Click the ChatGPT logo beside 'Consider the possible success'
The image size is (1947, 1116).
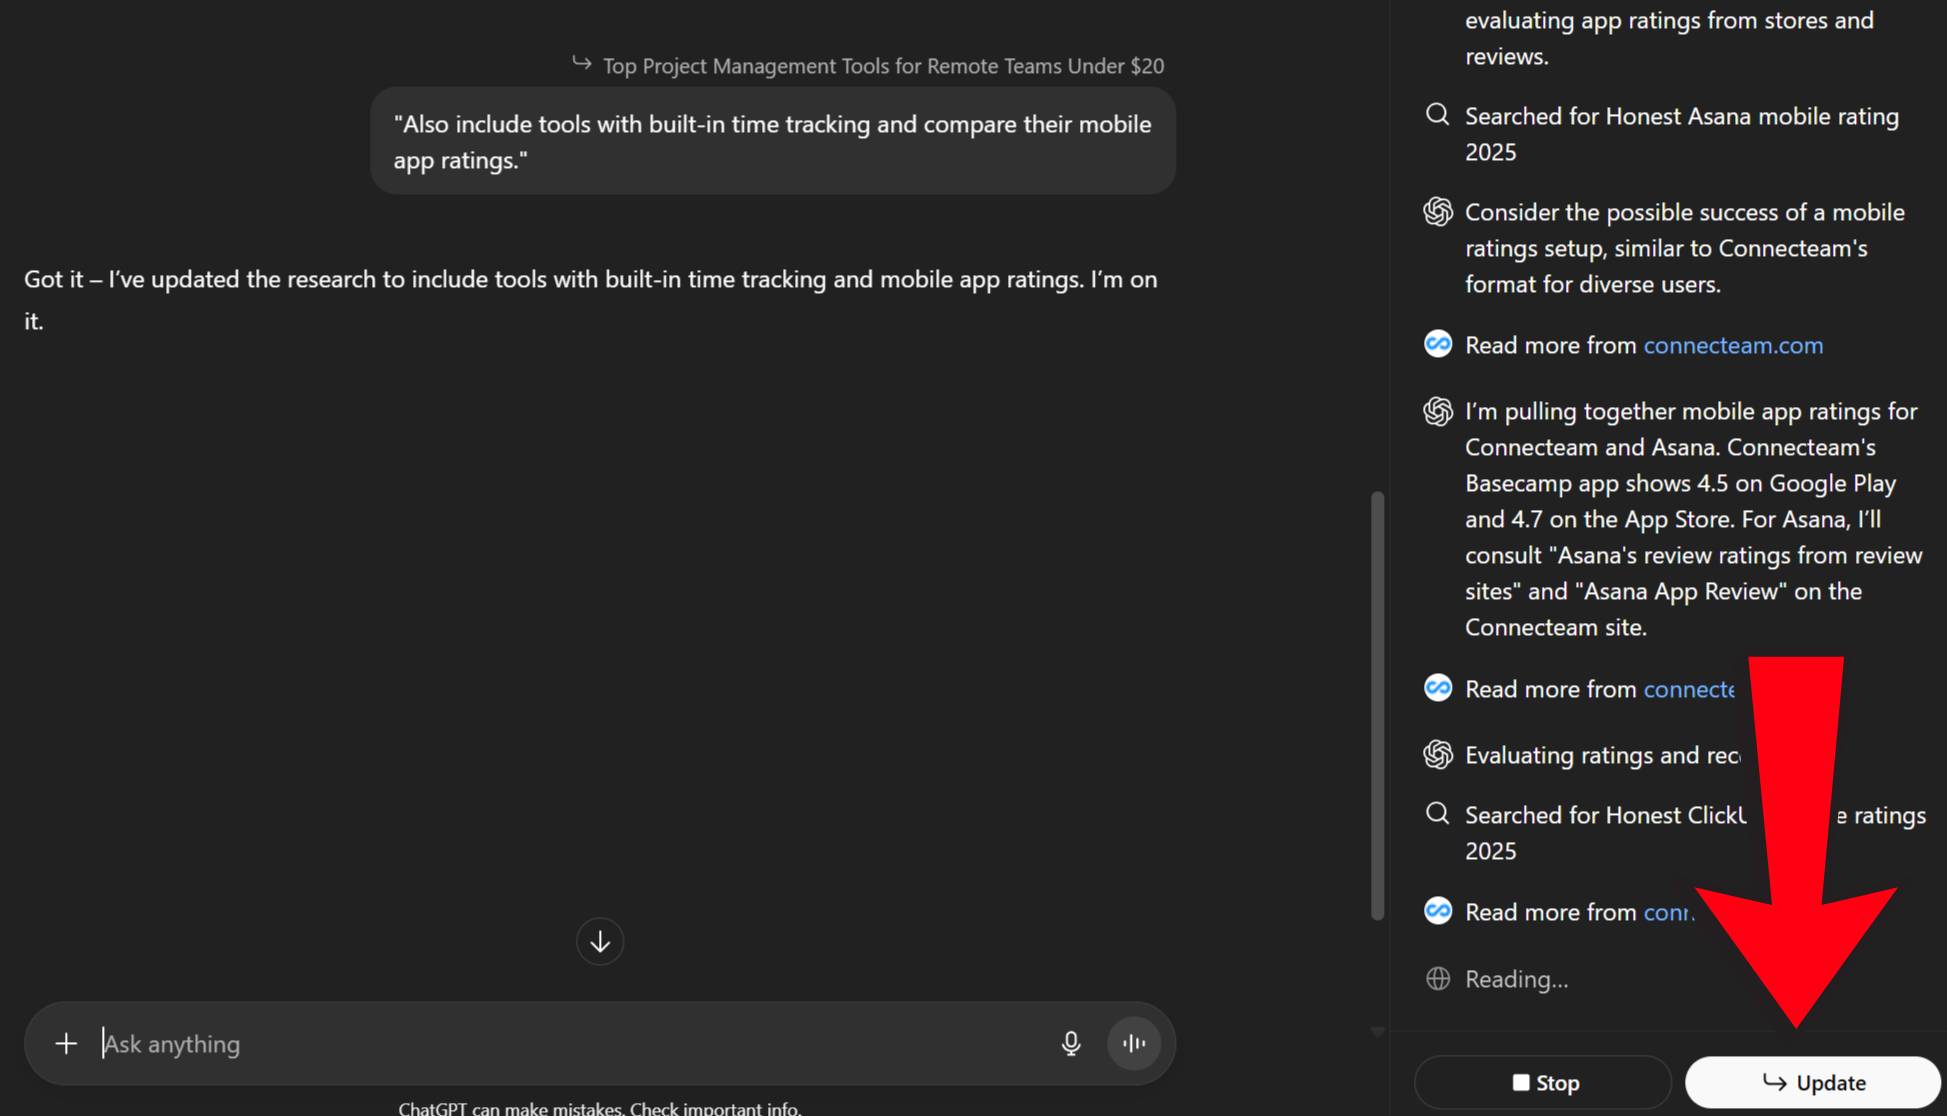point(1437,212)
